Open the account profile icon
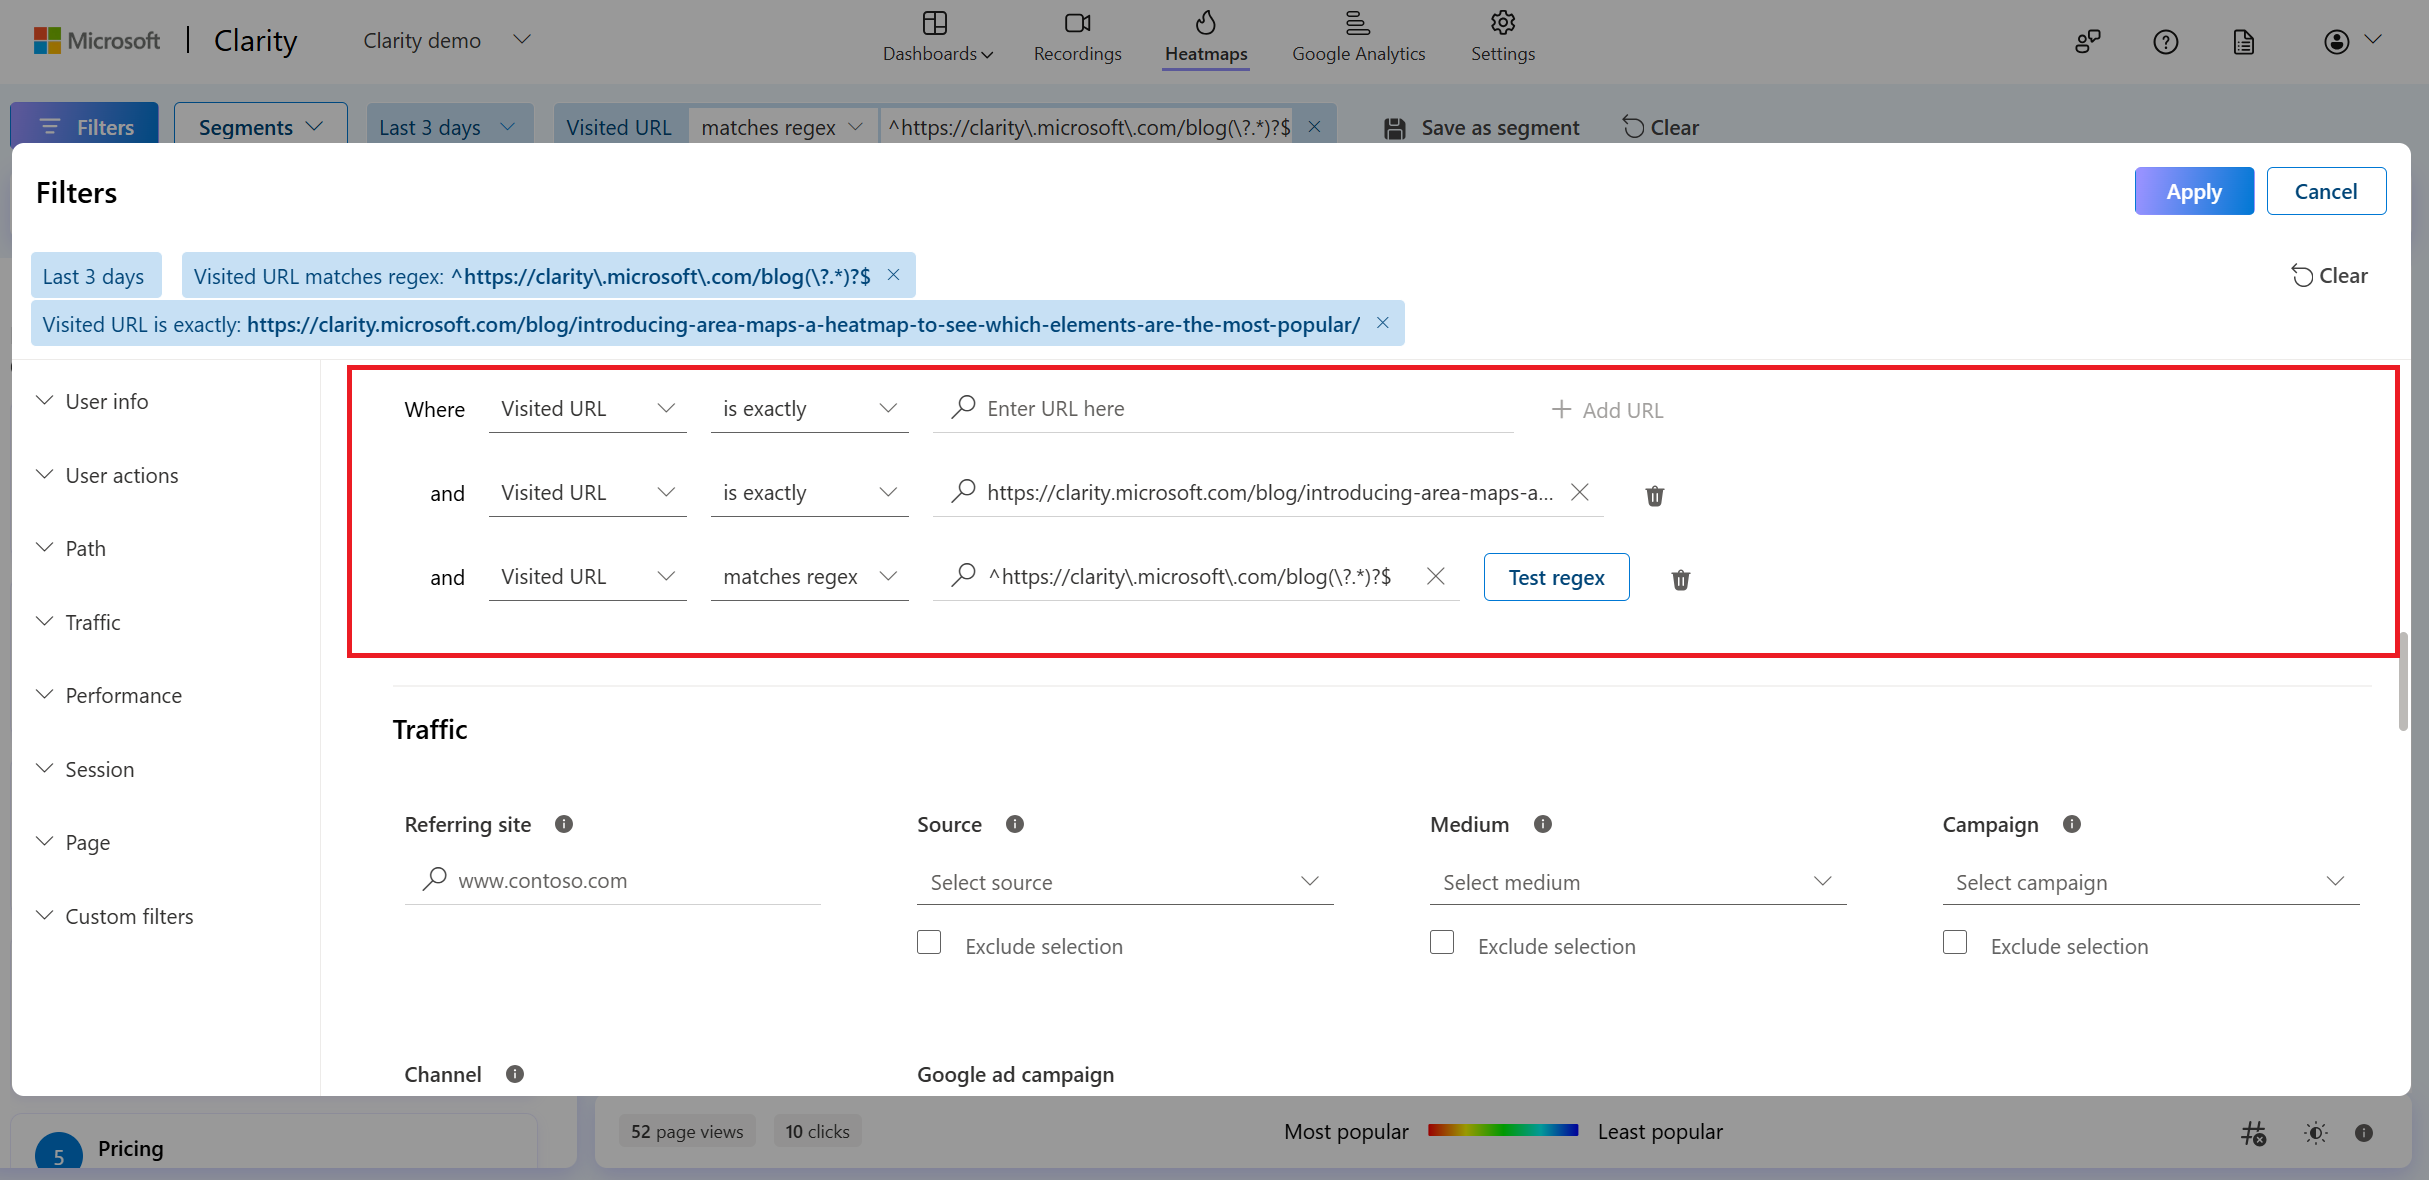 [2336, 42]
